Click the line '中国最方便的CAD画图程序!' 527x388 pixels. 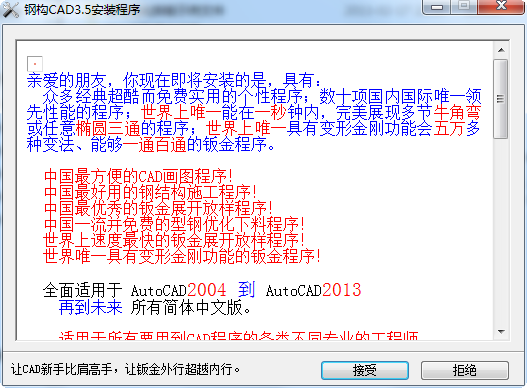point(138,176)
